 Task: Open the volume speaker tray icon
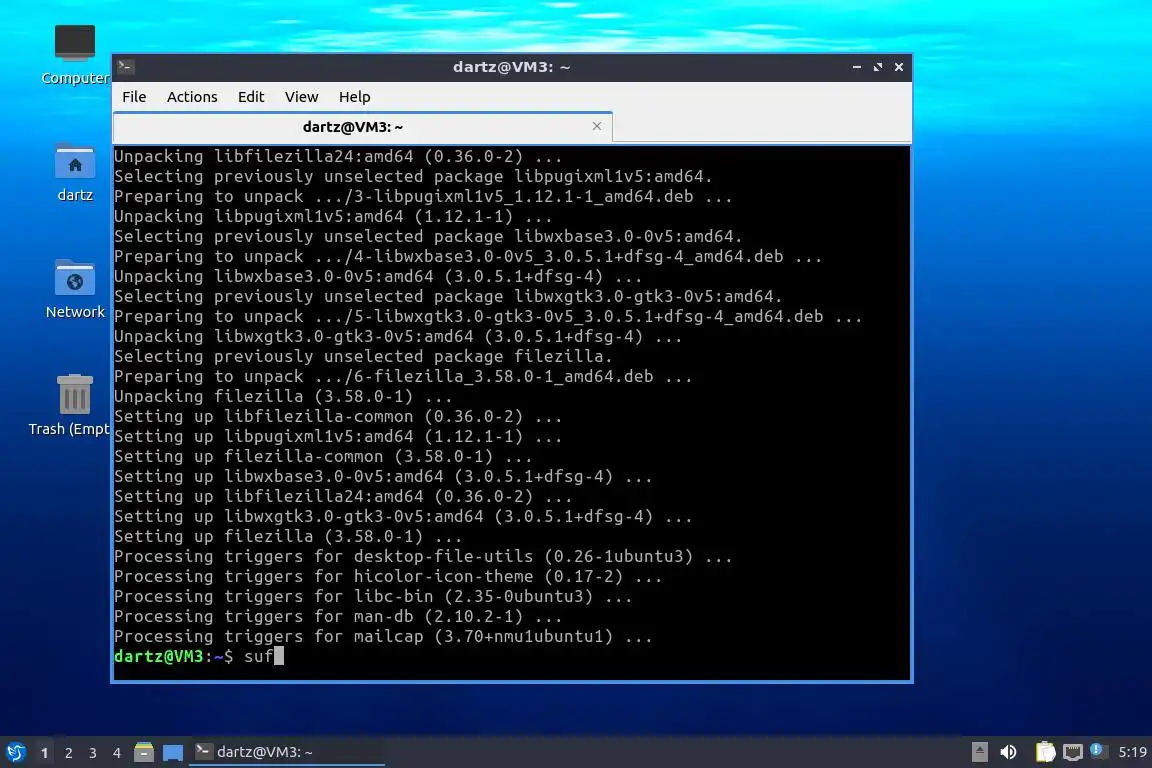click(1009, 752)
